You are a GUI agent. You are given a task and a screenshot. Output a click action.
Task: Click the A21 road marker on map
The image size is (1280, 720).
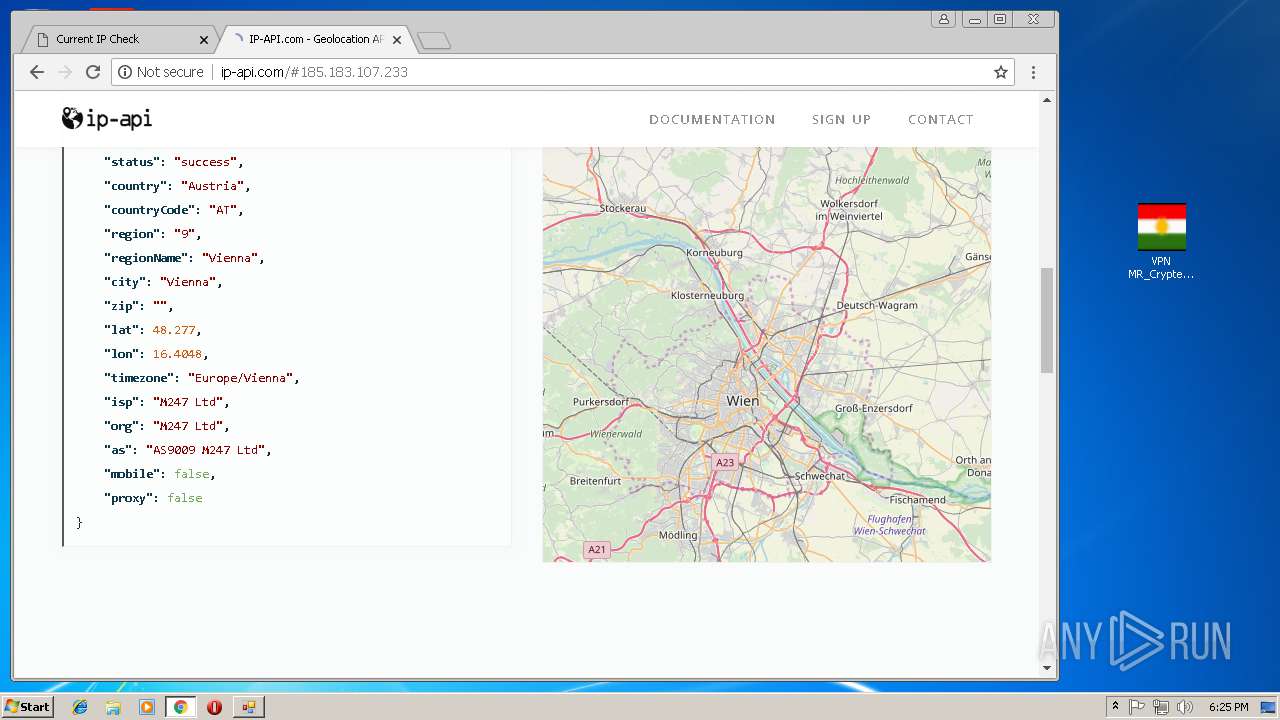coord(597,549)
